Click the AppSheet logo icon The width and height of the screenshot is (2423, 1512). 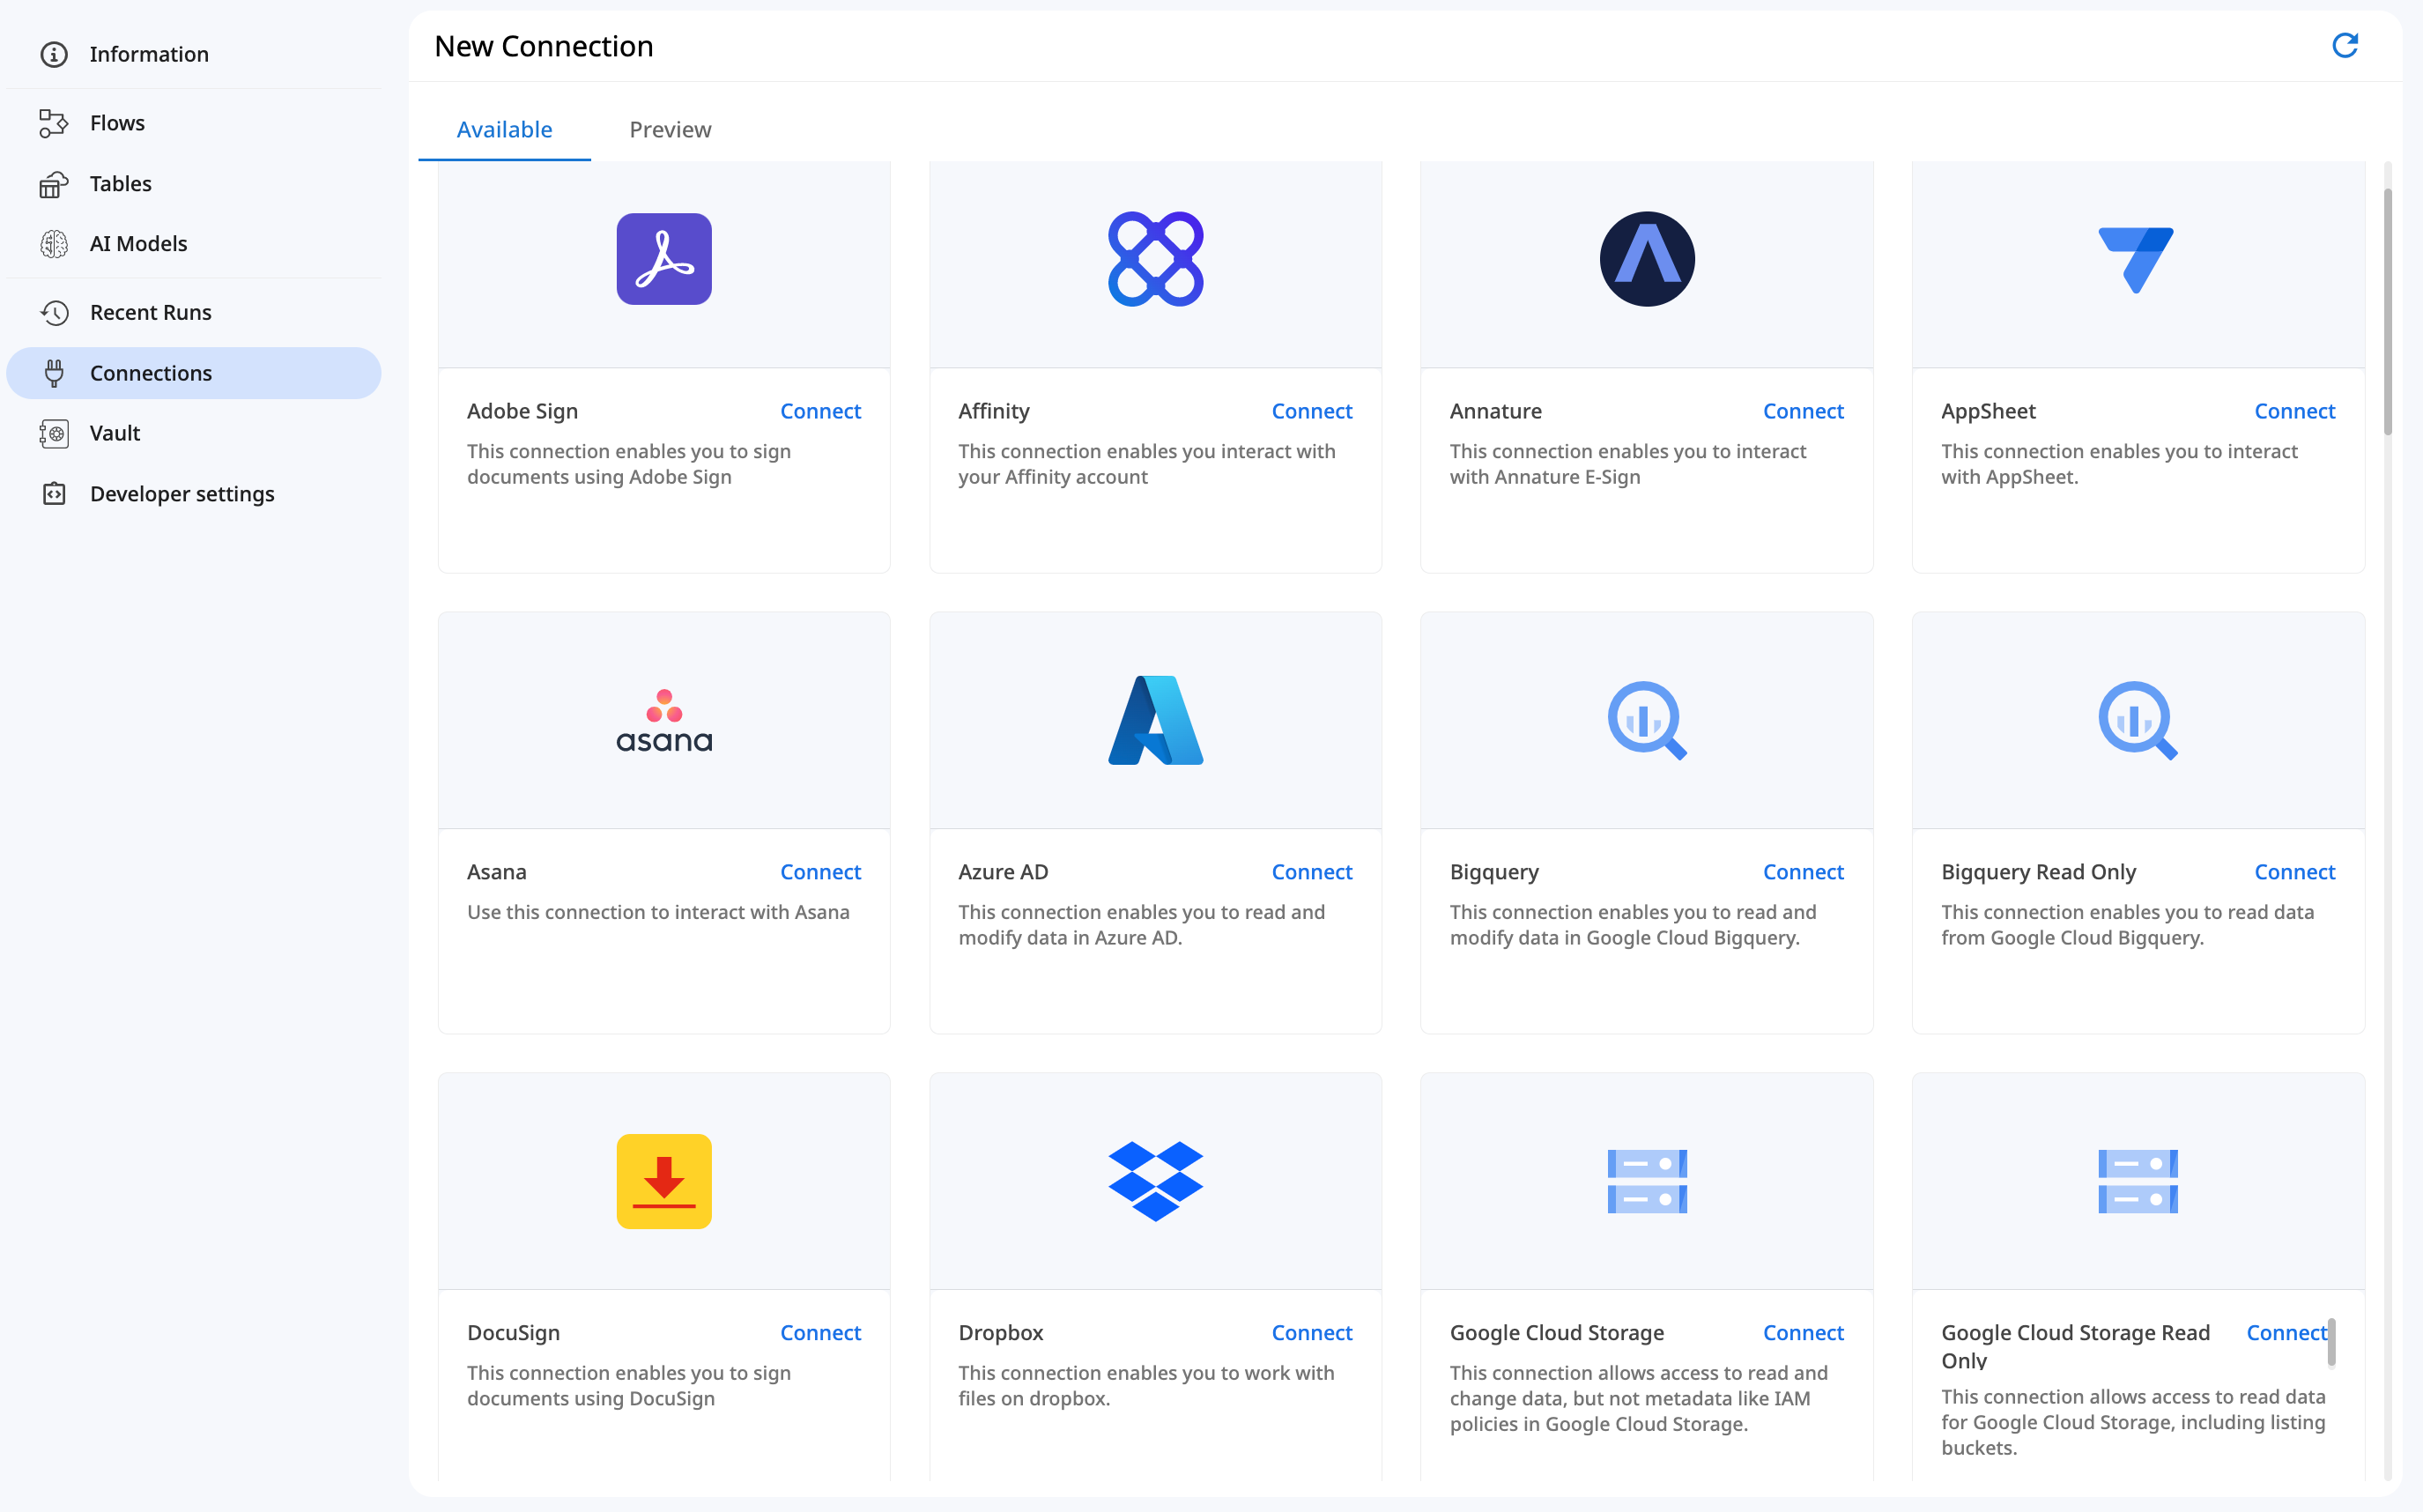(x=2136, y=259)
